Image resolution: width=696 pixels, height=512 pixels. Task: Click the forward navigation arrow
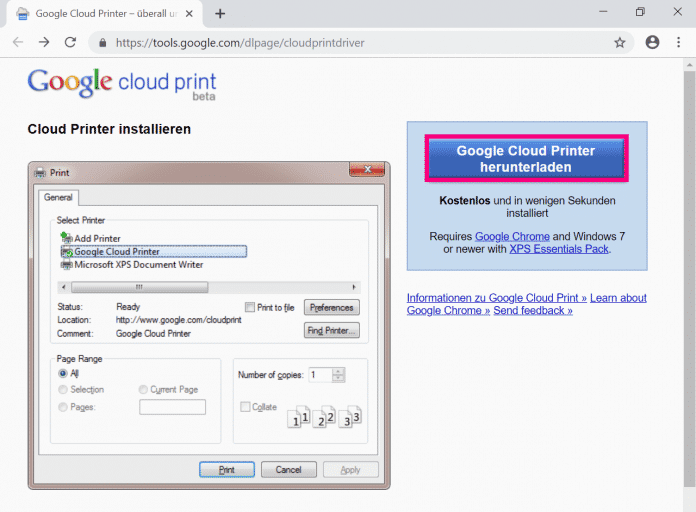point(44,43)
